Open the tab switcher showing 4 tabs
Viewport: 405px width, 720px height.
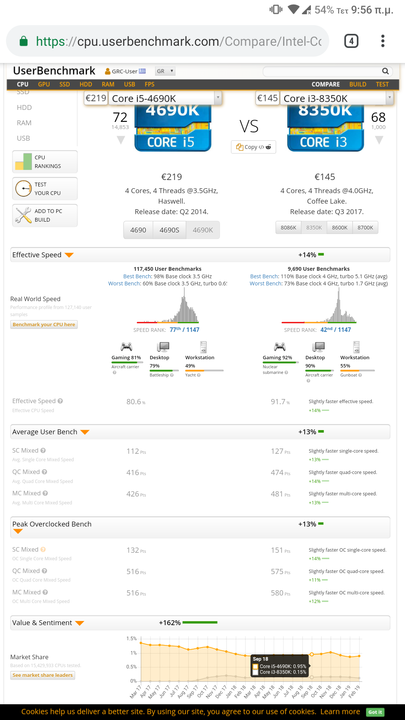tap(351, 41)
